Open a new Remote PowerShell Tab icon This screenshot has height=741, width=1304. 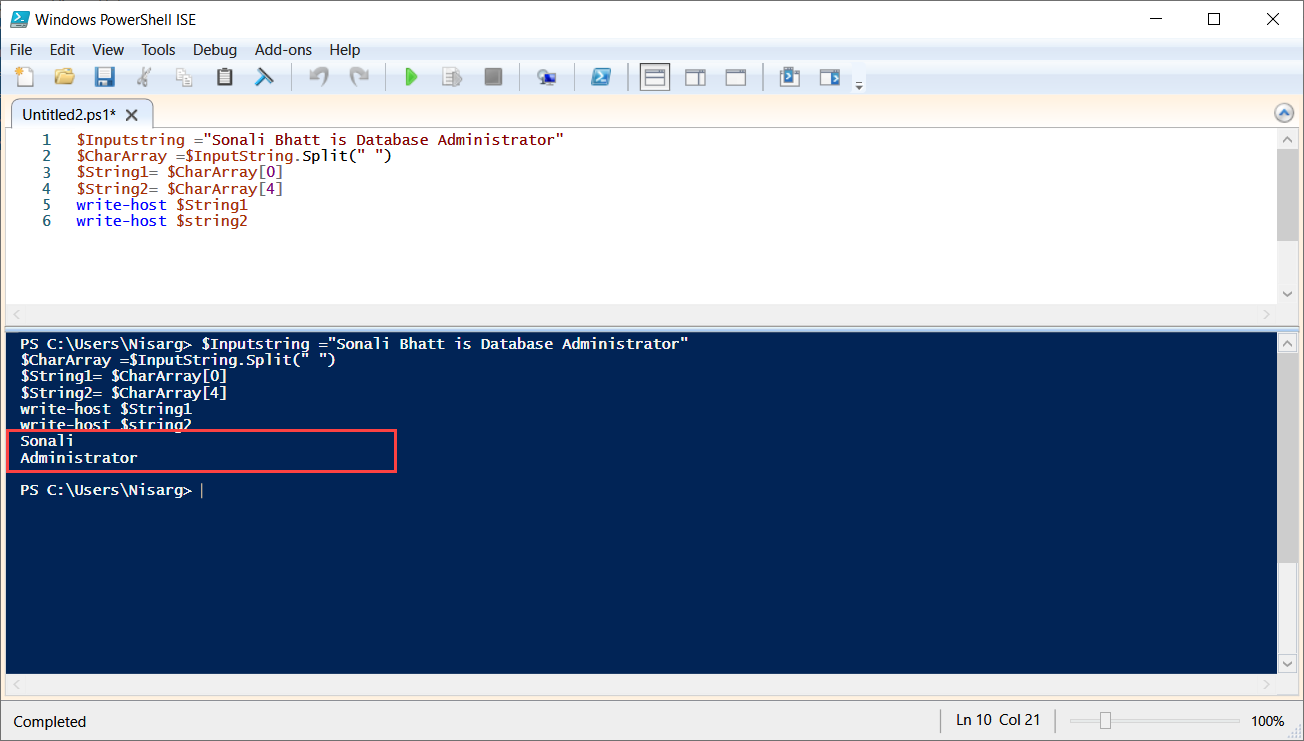[x=546, y=76]
